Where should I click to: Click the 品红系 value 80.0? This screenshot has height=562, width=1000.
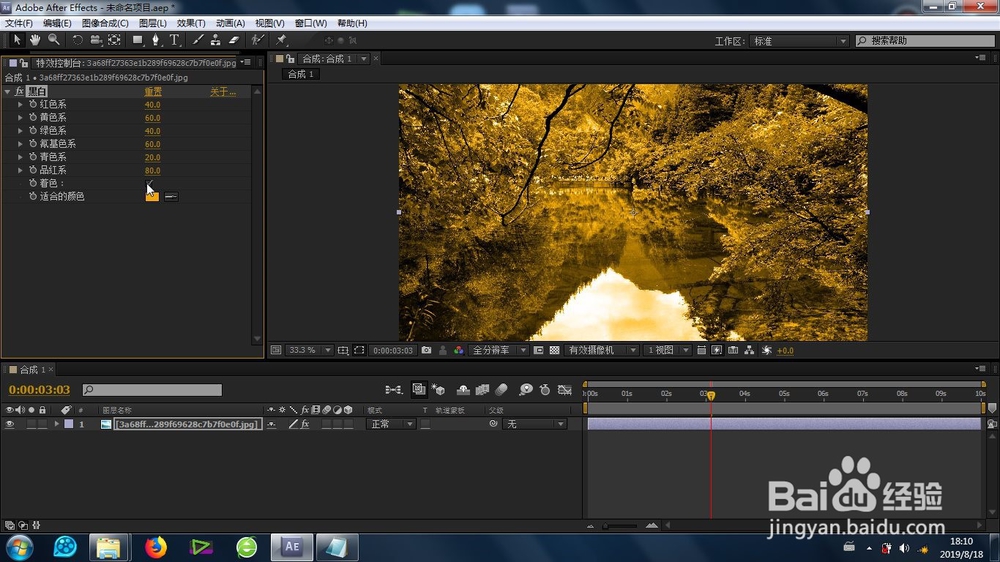[152, 170]
